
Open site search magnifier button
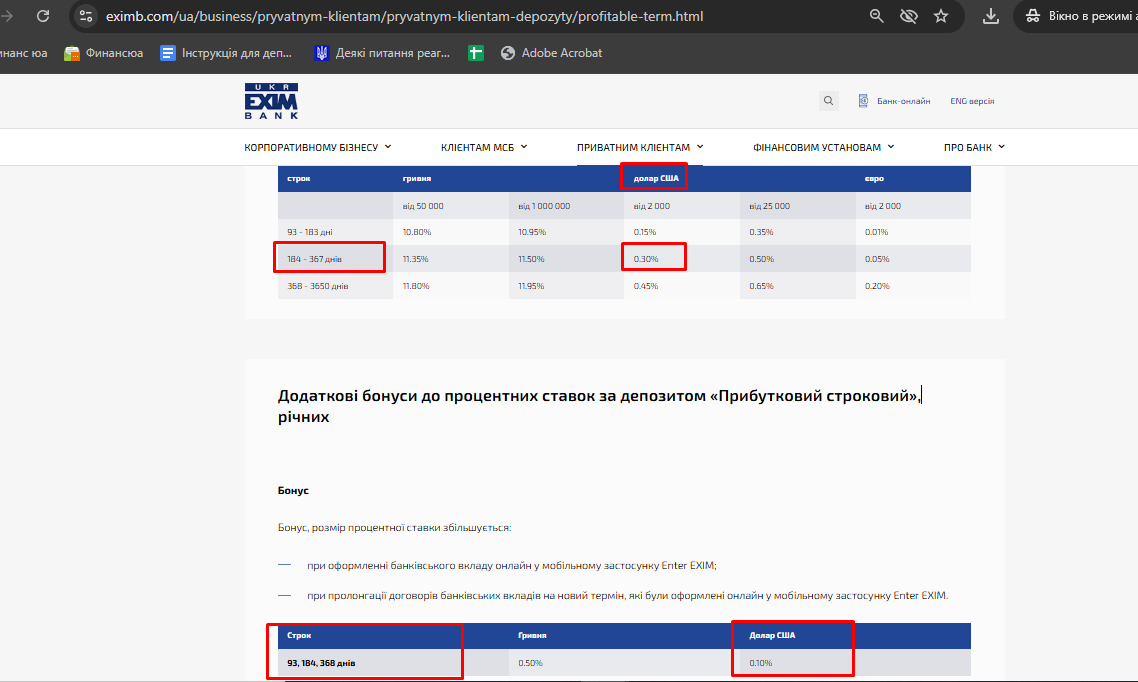[x=828, y=101]
